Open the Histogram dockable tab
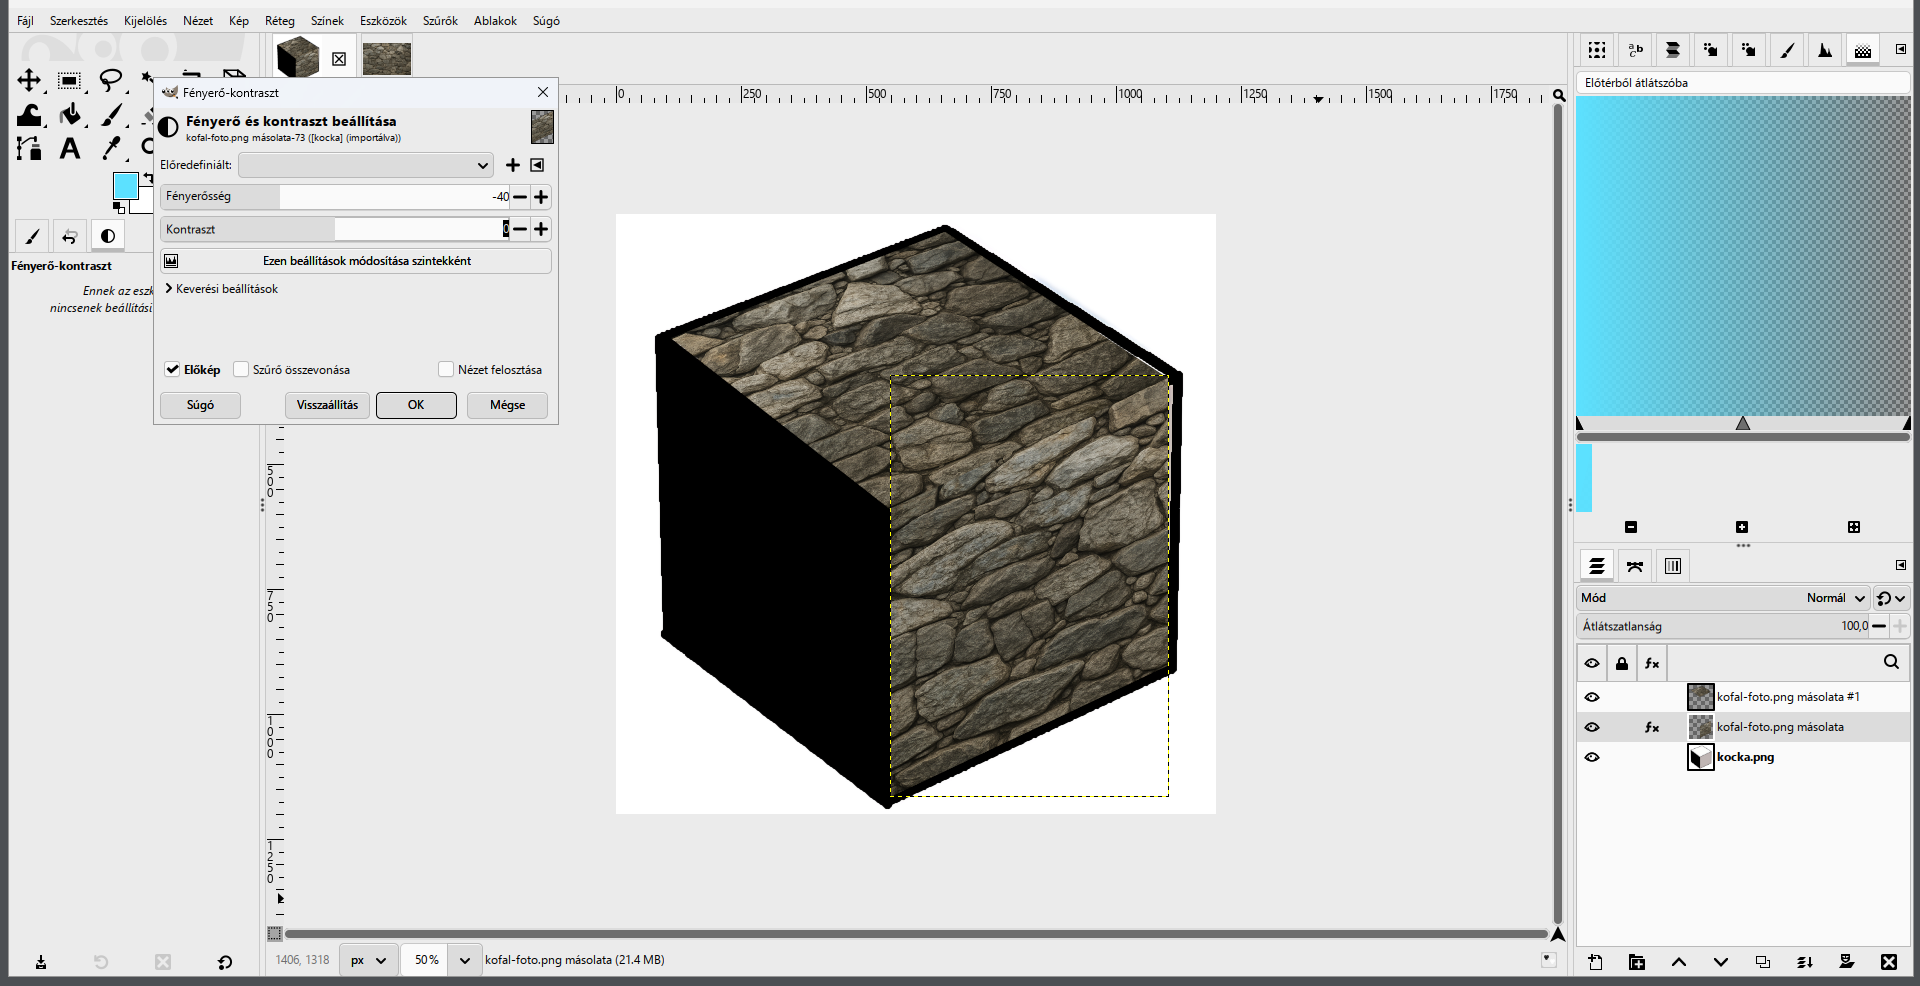Viewport: 1920px width, 986px height. click(x=1825, y=50)
